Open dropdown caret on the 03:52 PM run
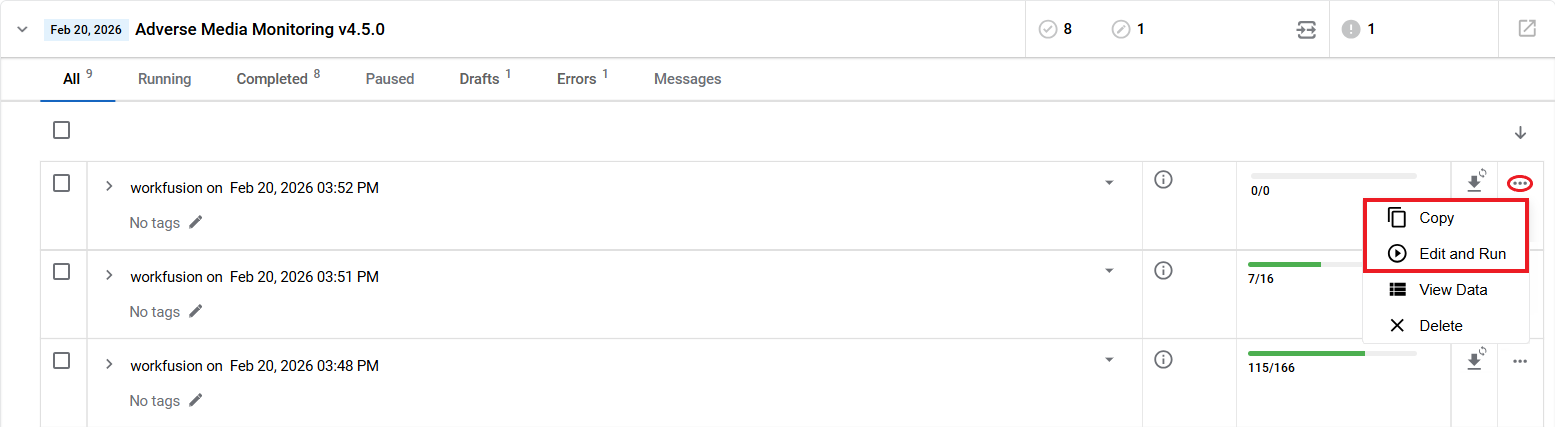The height and width of the screenshot is (427, 1555). (x=1109, y=183)
